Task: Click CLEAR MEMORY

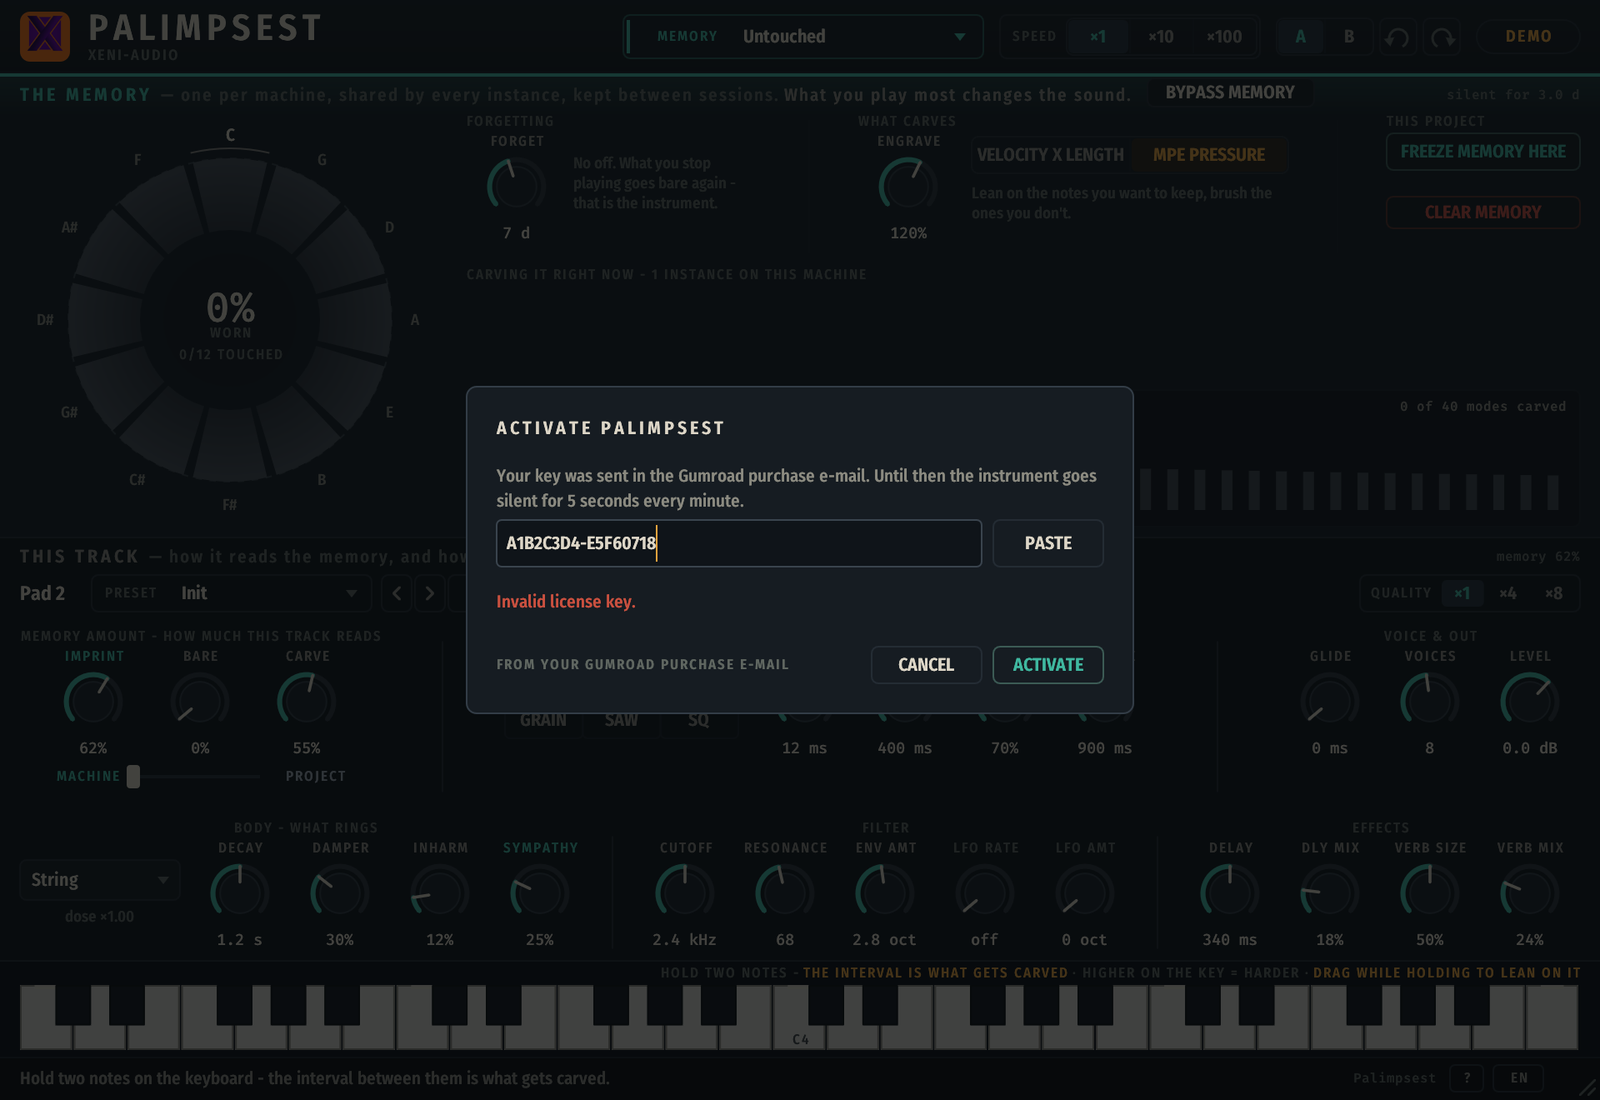Action: (x=1483, y=212)
